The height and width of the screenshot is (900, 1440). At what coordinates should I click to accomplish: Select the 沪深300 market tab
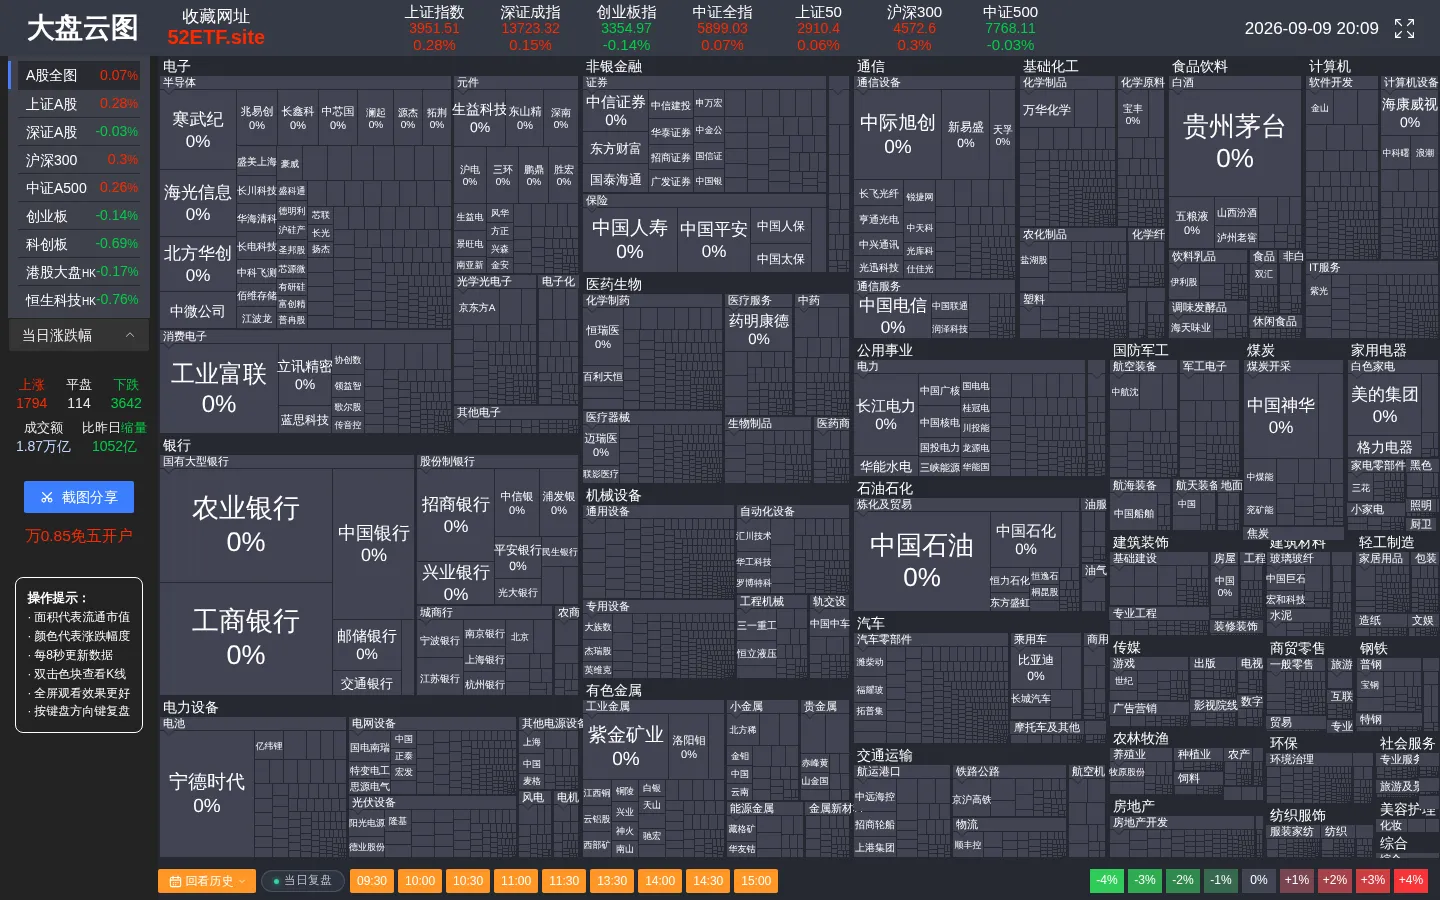pos(79,159)
